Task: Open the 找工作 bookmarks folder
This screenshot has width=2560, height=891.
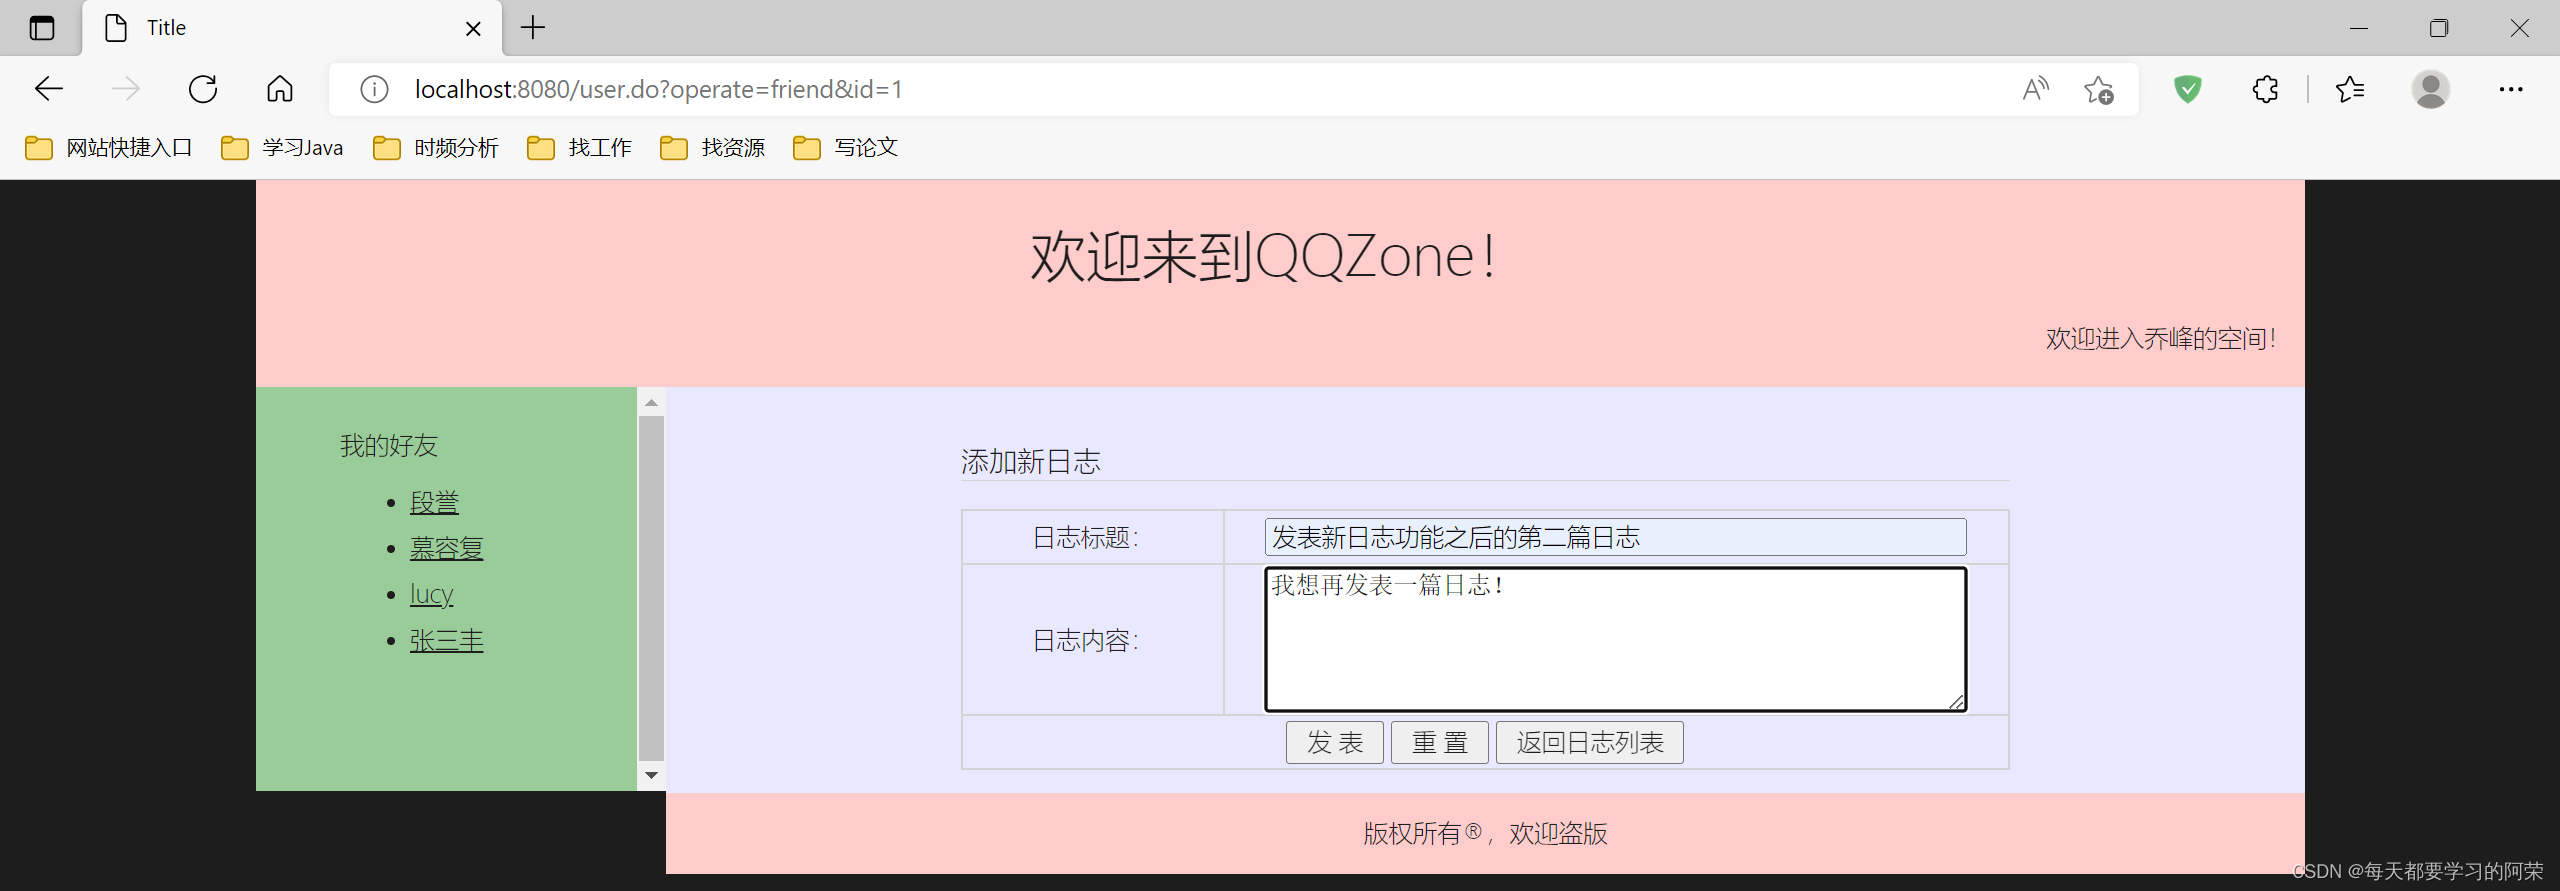Action: tap(580, 148)
